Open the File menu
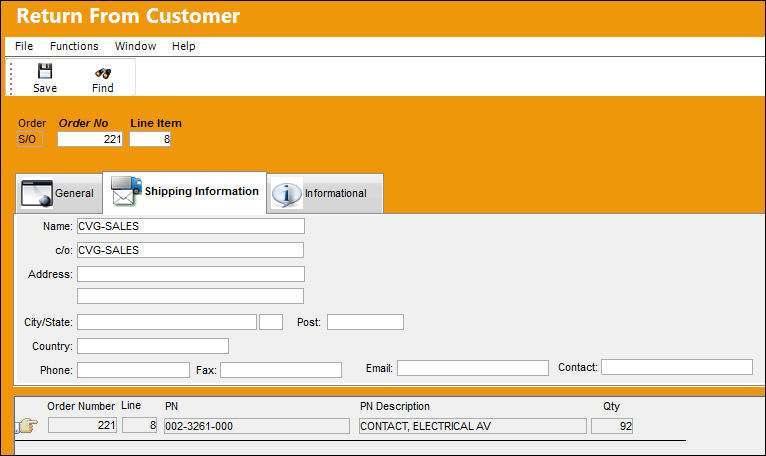Viewport: 766px width, 456px height. [x=24, y=46]
